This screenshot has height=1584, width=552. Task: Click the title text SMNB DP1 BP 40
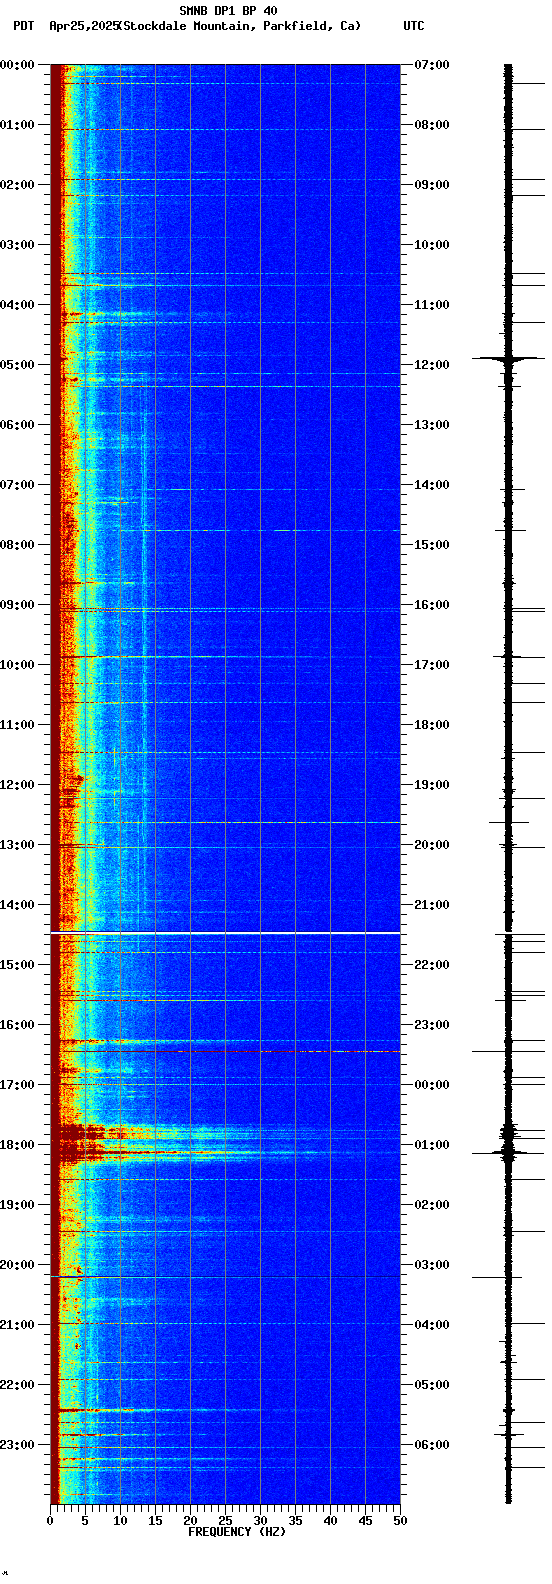pos(228,11)
